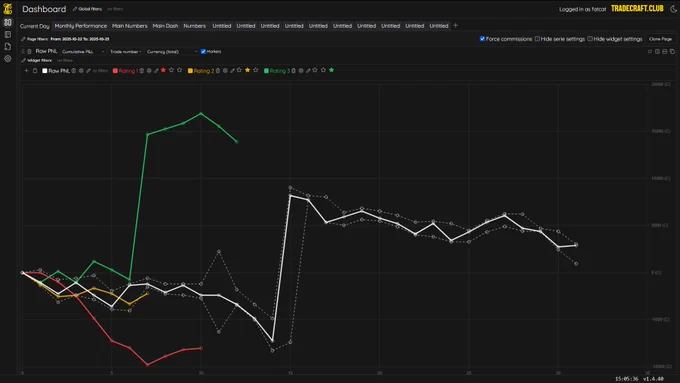The width and height of the screenshot is (680, 383).
Task: Open Rating 1 serie settings gear icon
Action: 149,71
